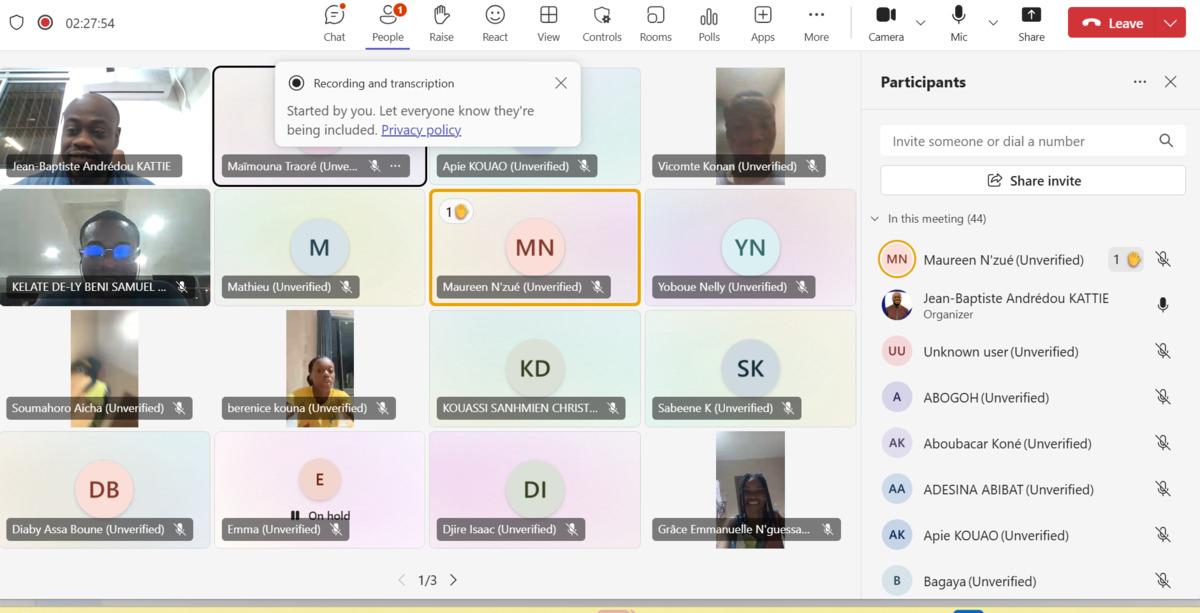Turn on the Camera

point(886,23)
